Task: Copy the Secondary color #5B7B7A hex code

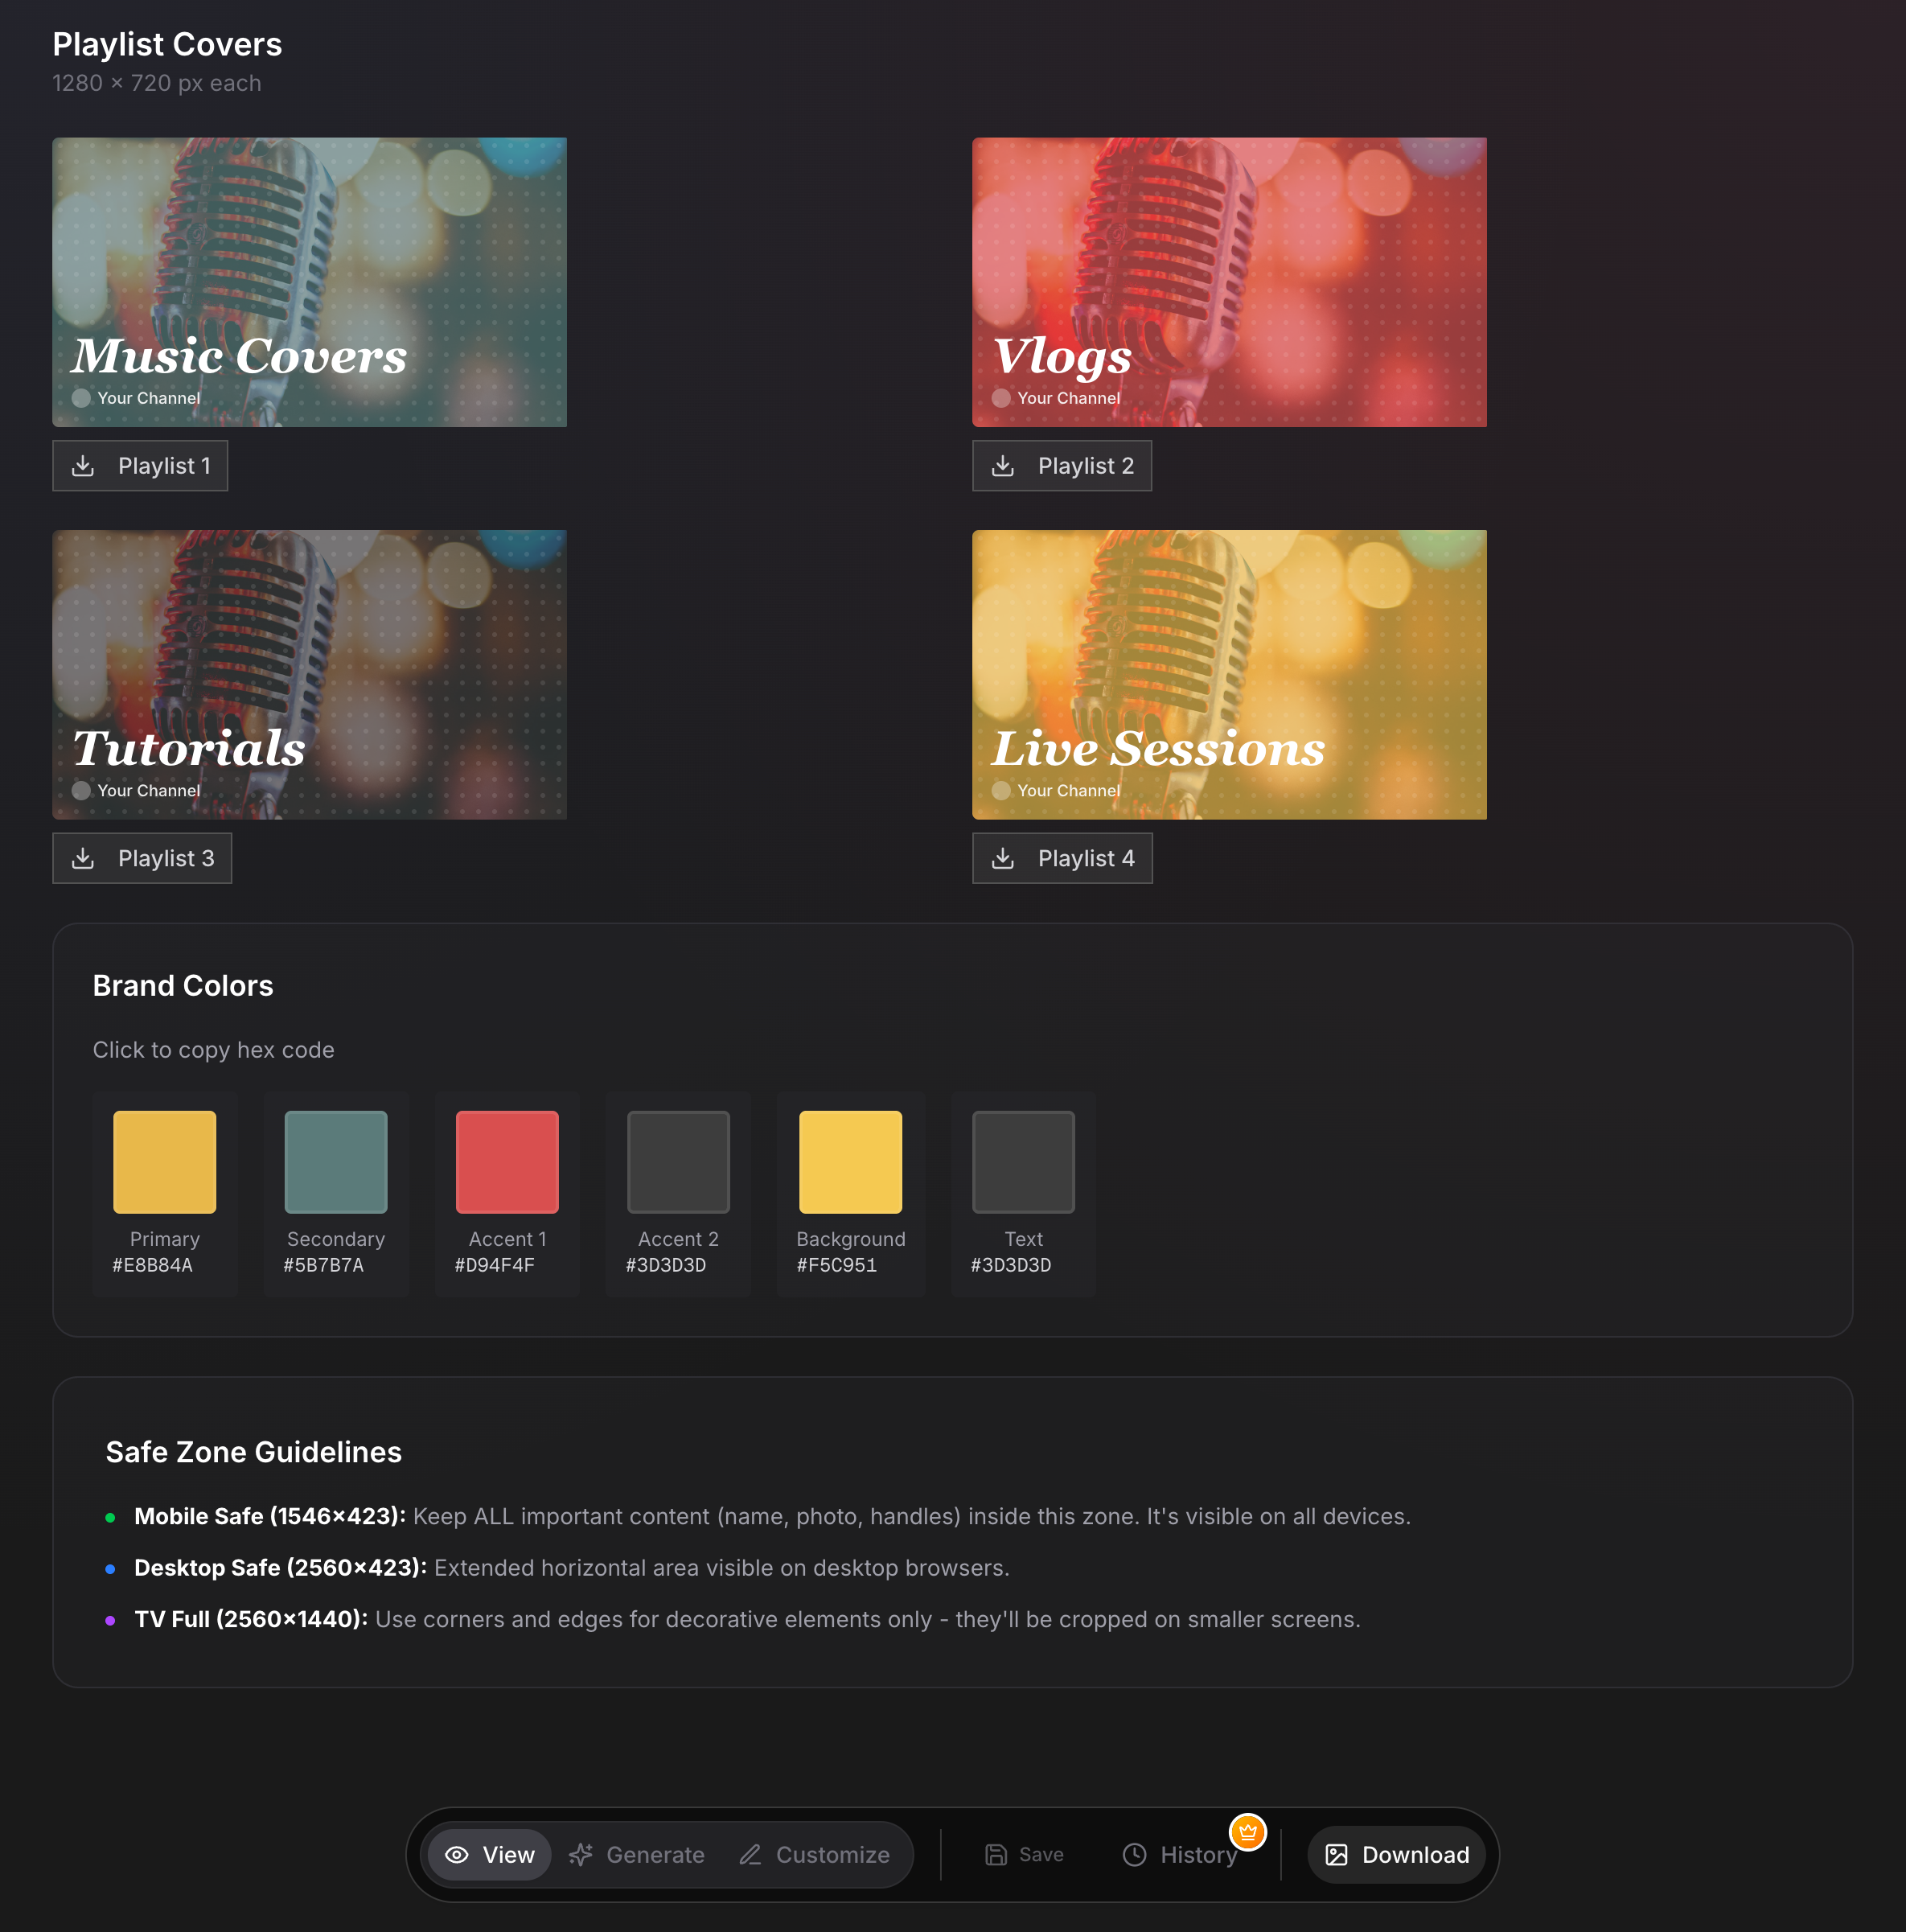Action: [335, 1161]
